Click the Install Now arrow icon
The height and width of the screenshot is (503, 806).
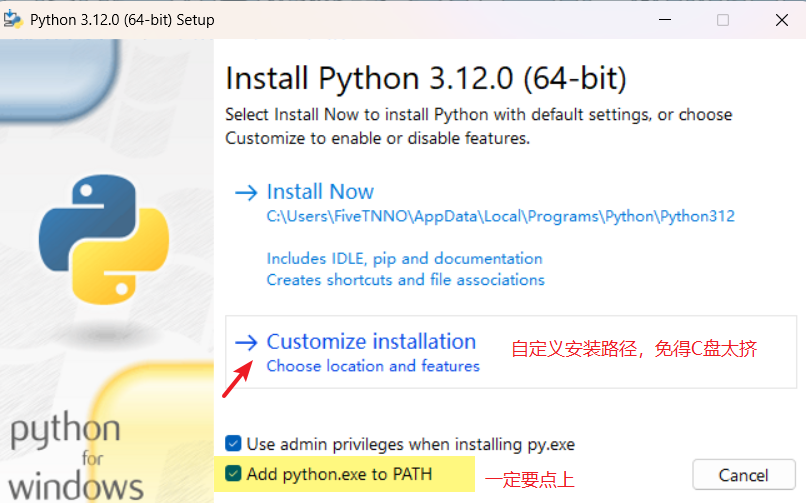(246, 193)
